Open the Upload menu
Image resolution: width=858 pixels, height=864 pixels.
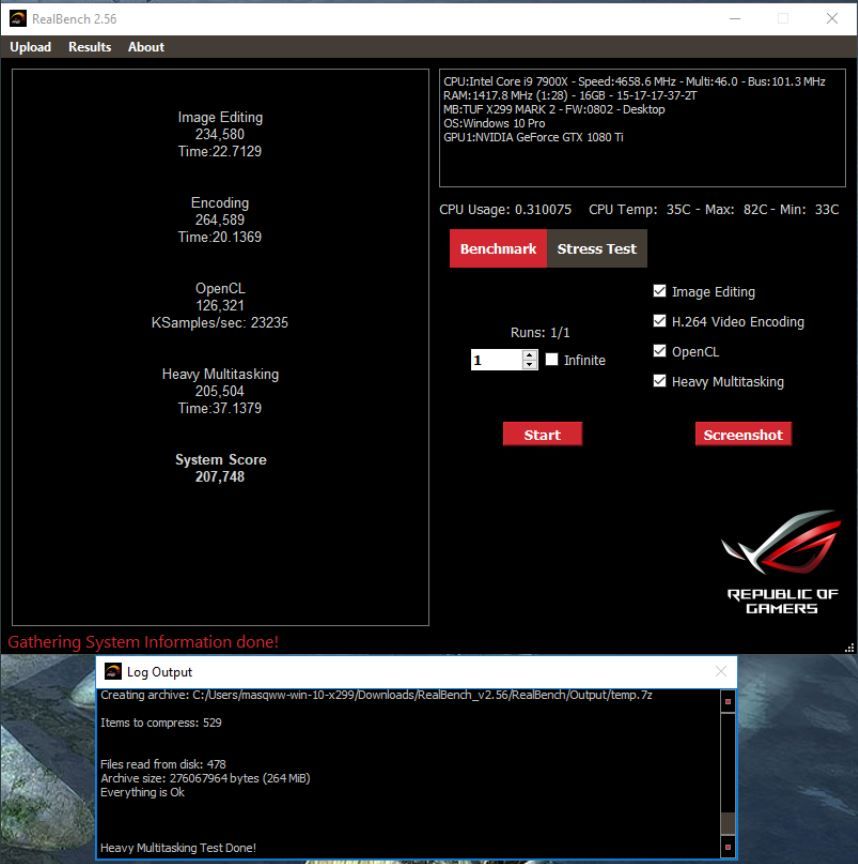click(x=30, y=47)
